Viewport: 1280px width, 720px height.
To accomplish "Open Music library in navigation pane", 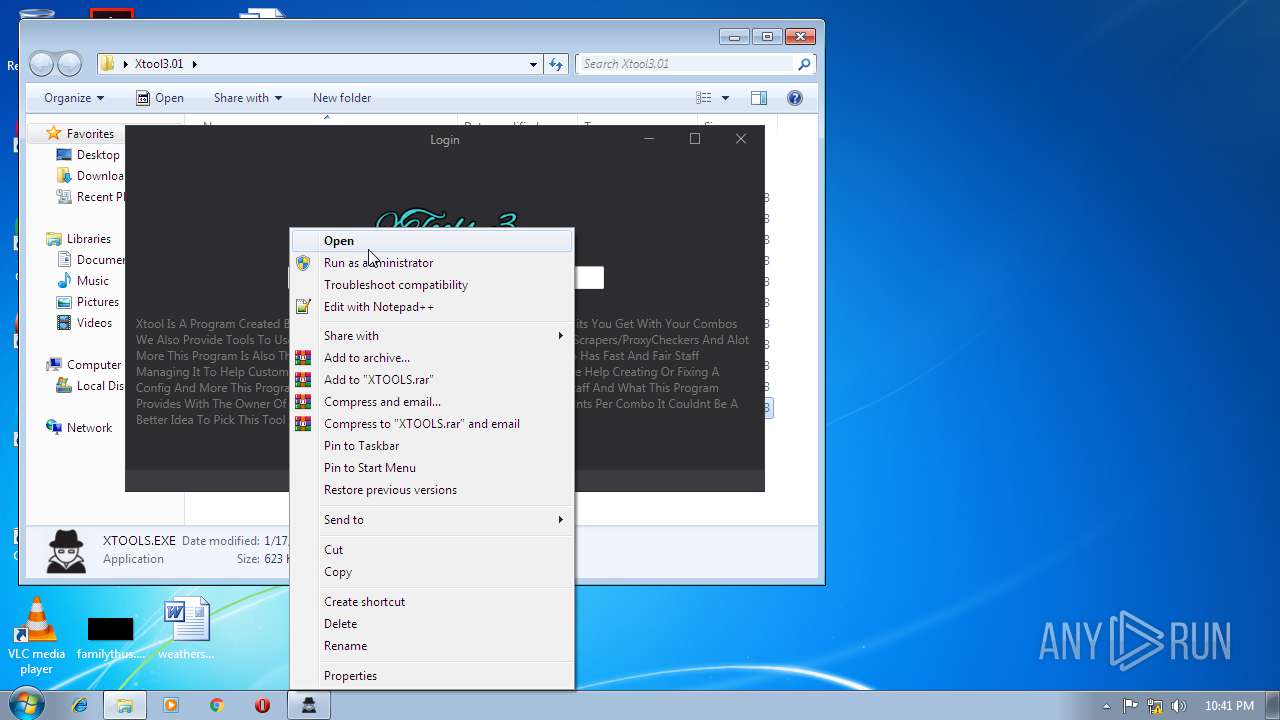I will [93, 281].
